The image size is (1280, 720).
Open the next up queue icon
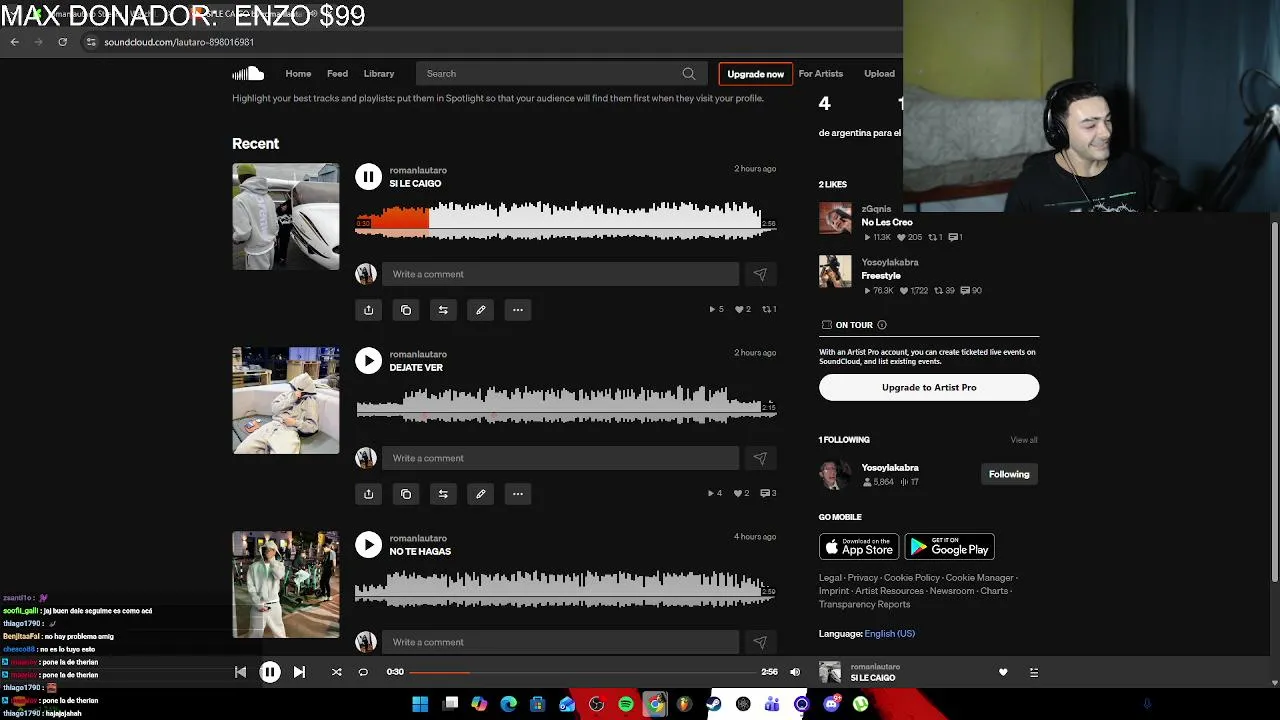pyautogui.click(x=1033, y=672)
